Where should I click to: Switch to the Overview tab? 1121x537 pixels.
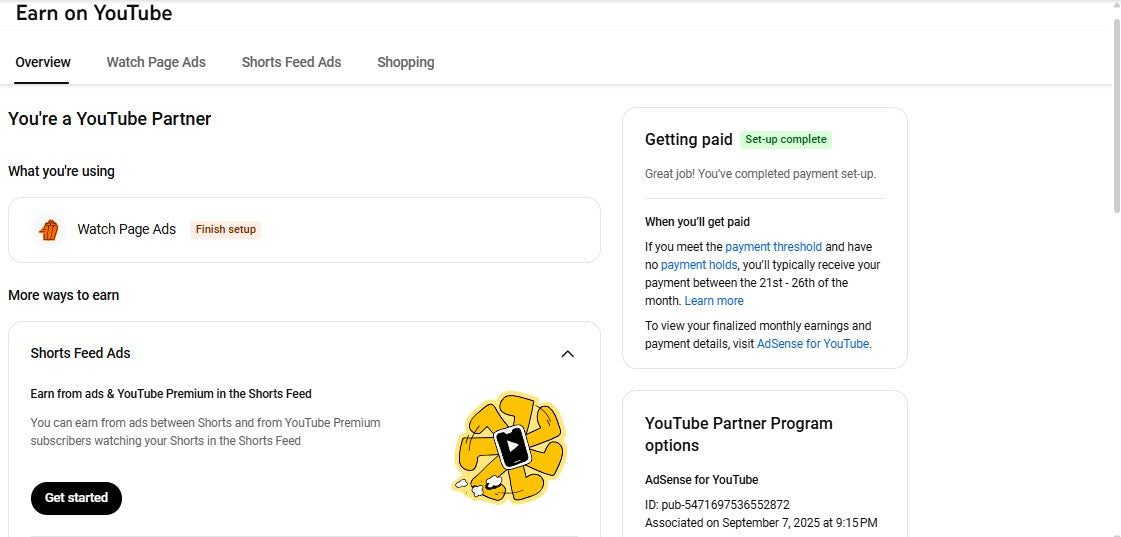click(43, 62)
